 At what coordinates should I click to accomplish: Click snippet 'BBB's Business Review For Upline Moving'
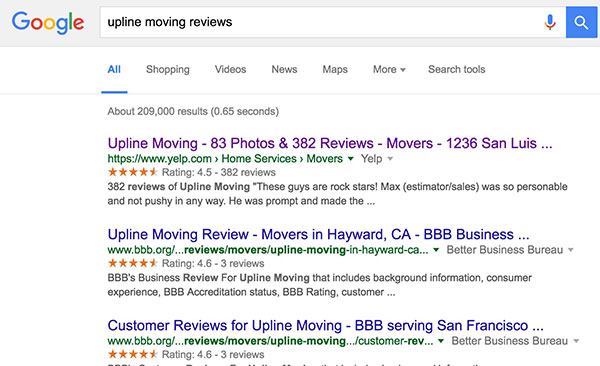tap(209, 278)
